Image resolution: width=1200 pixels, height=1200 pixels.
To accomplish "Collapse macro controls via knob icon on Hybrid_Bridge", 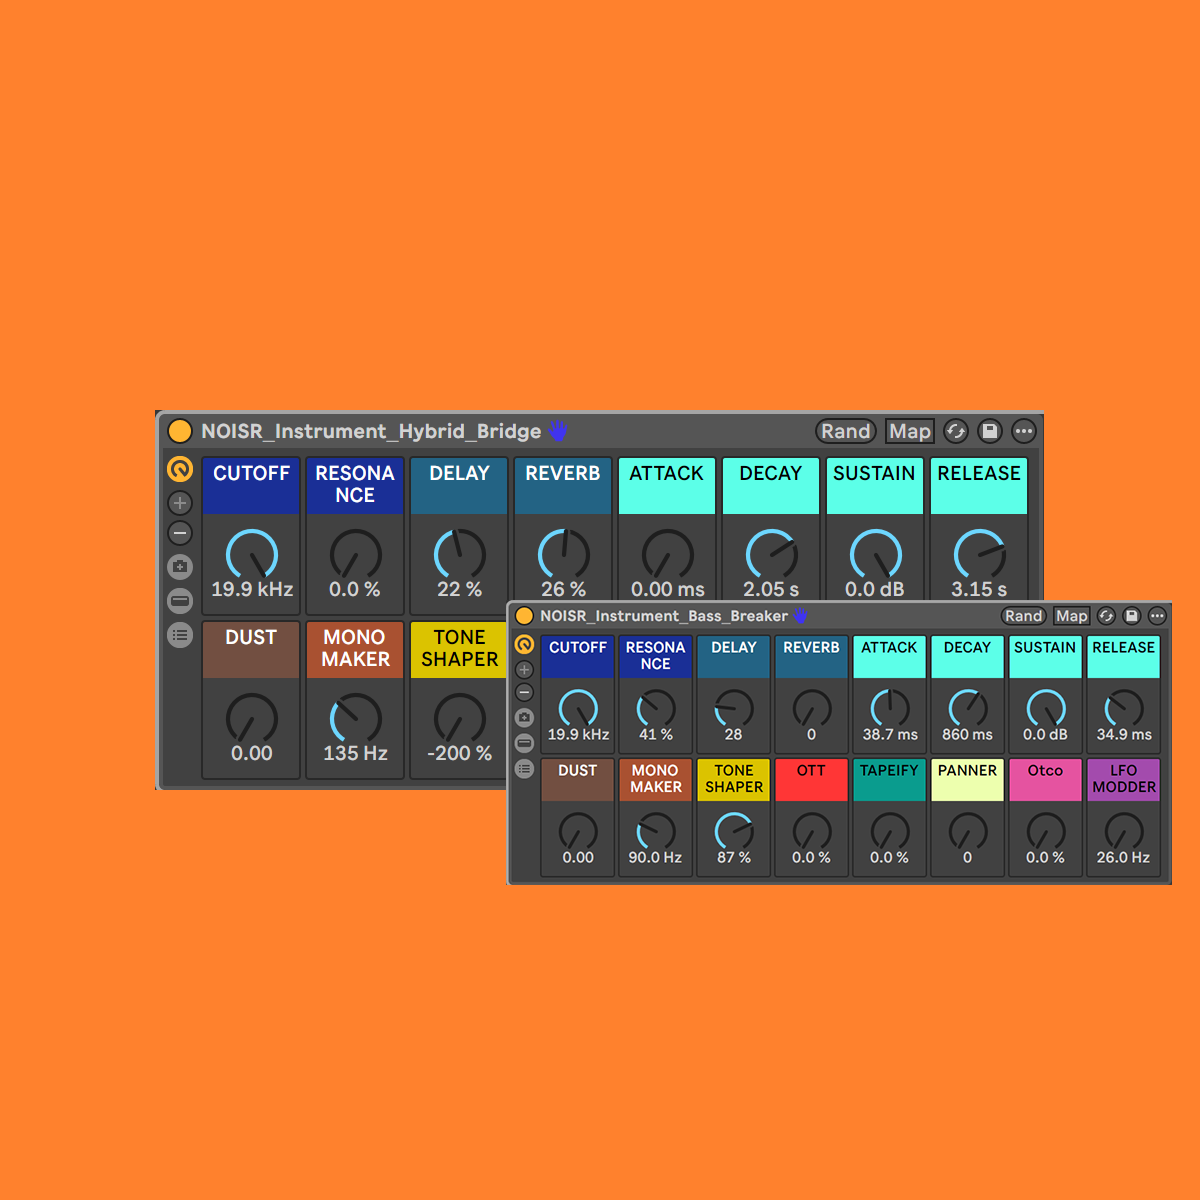I will click(x=180, y=469).
